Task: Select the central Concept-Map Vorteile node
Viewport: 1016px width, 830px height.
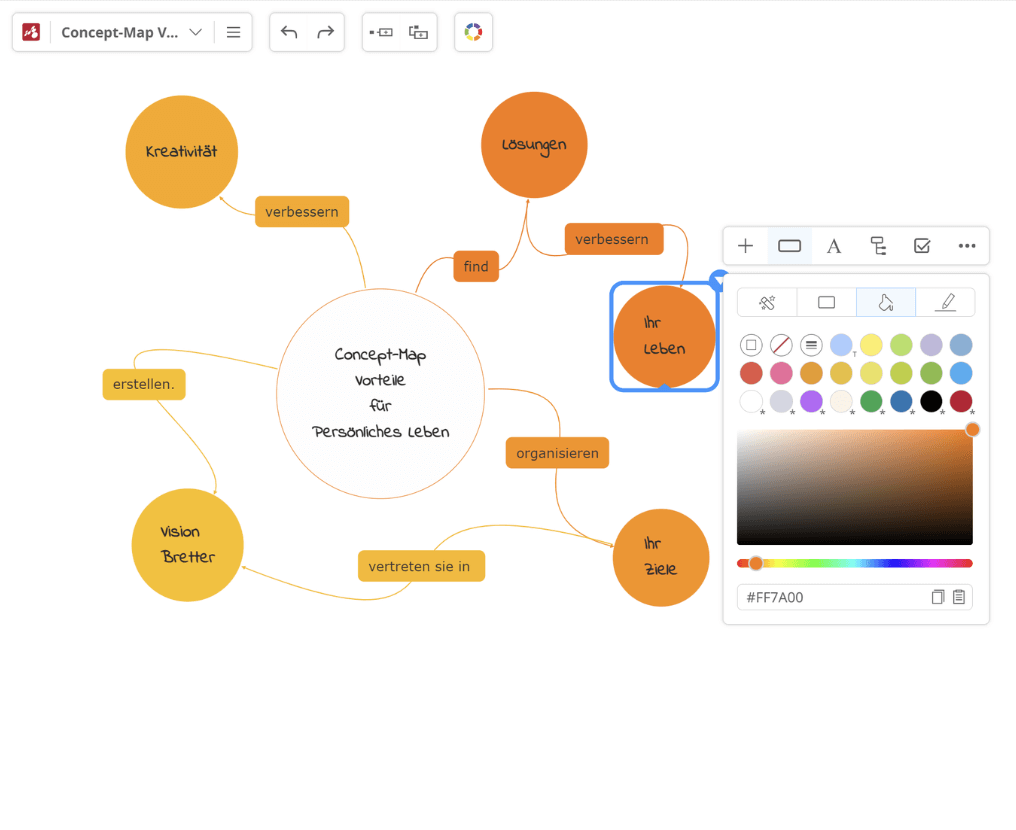Action: [380, 393]
